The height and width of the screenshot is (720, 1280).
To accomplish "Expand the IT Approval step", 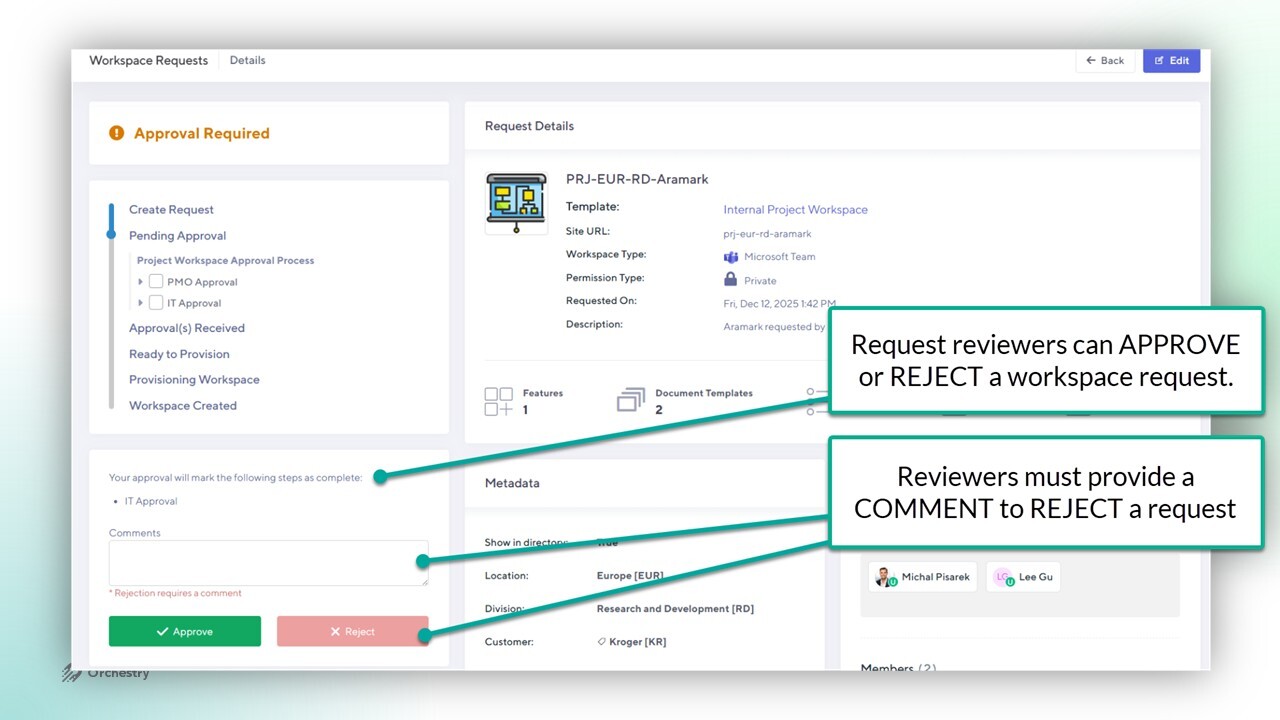I will [141, 303].
